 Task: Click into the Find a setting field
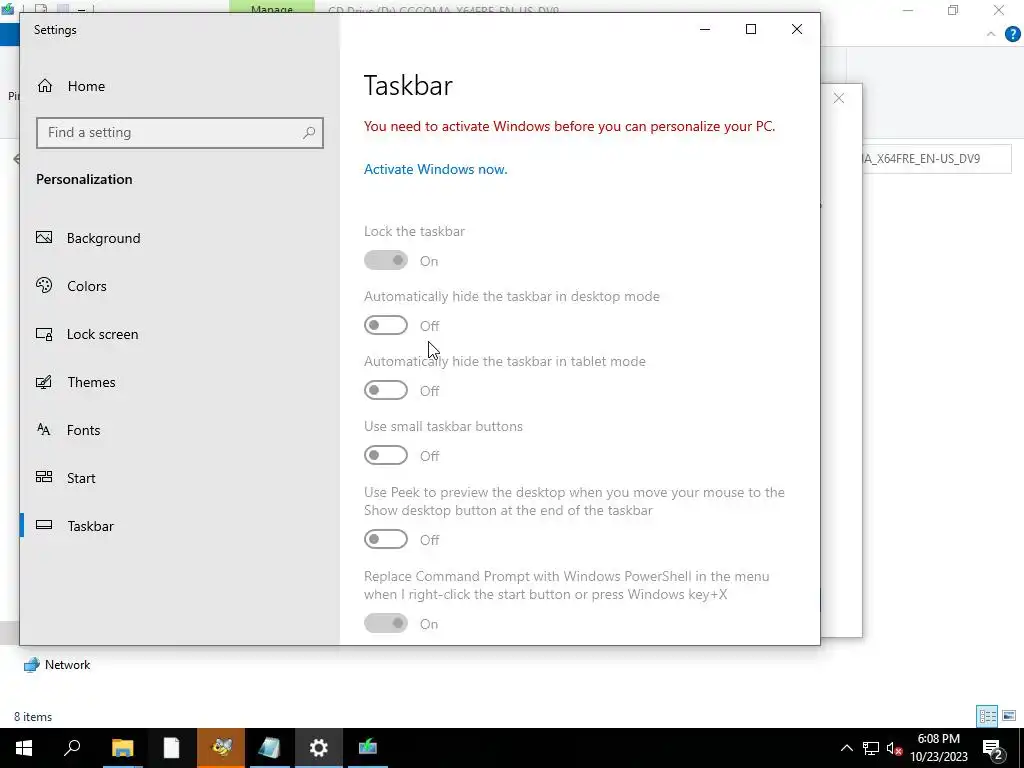pyautogui.click(x=180, y=133)
